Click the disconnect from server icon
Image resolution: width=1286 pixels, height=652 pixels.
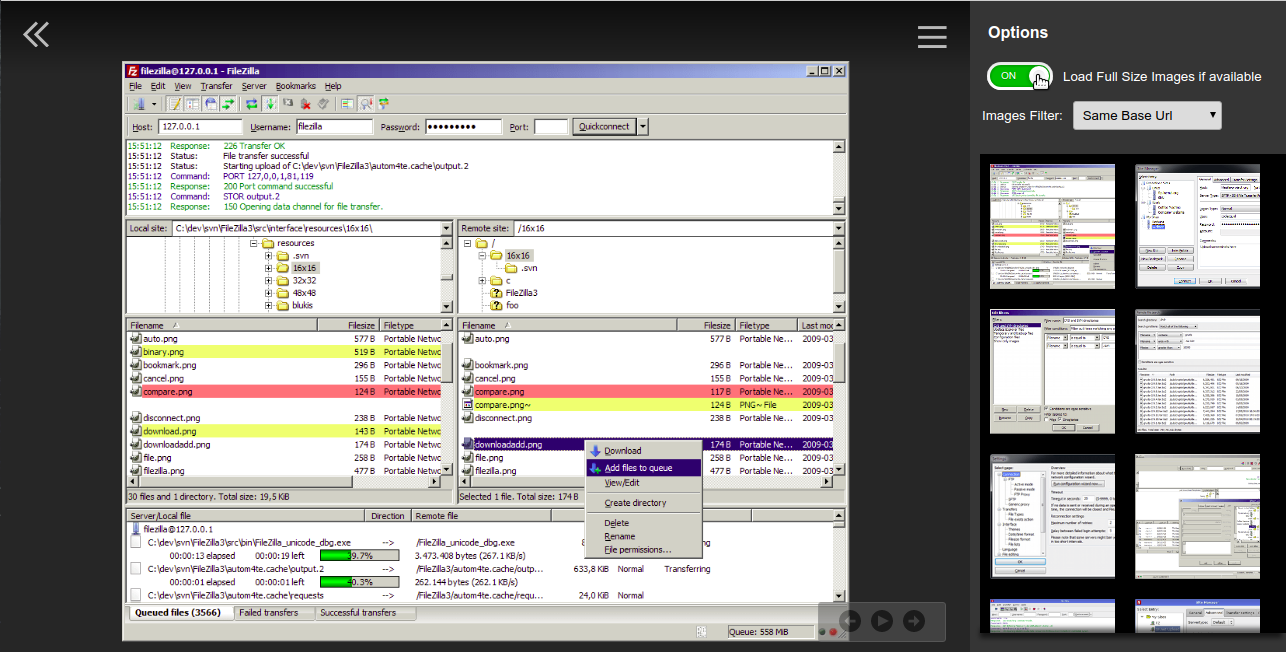coord(306,103)
